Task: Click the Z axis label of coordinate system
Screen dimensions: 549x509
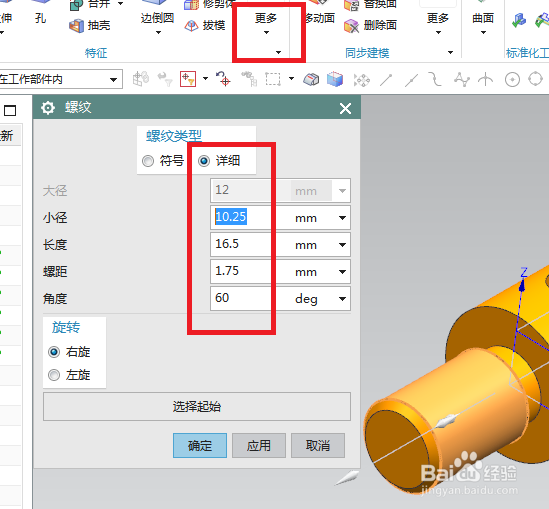Action: [524, 272]
